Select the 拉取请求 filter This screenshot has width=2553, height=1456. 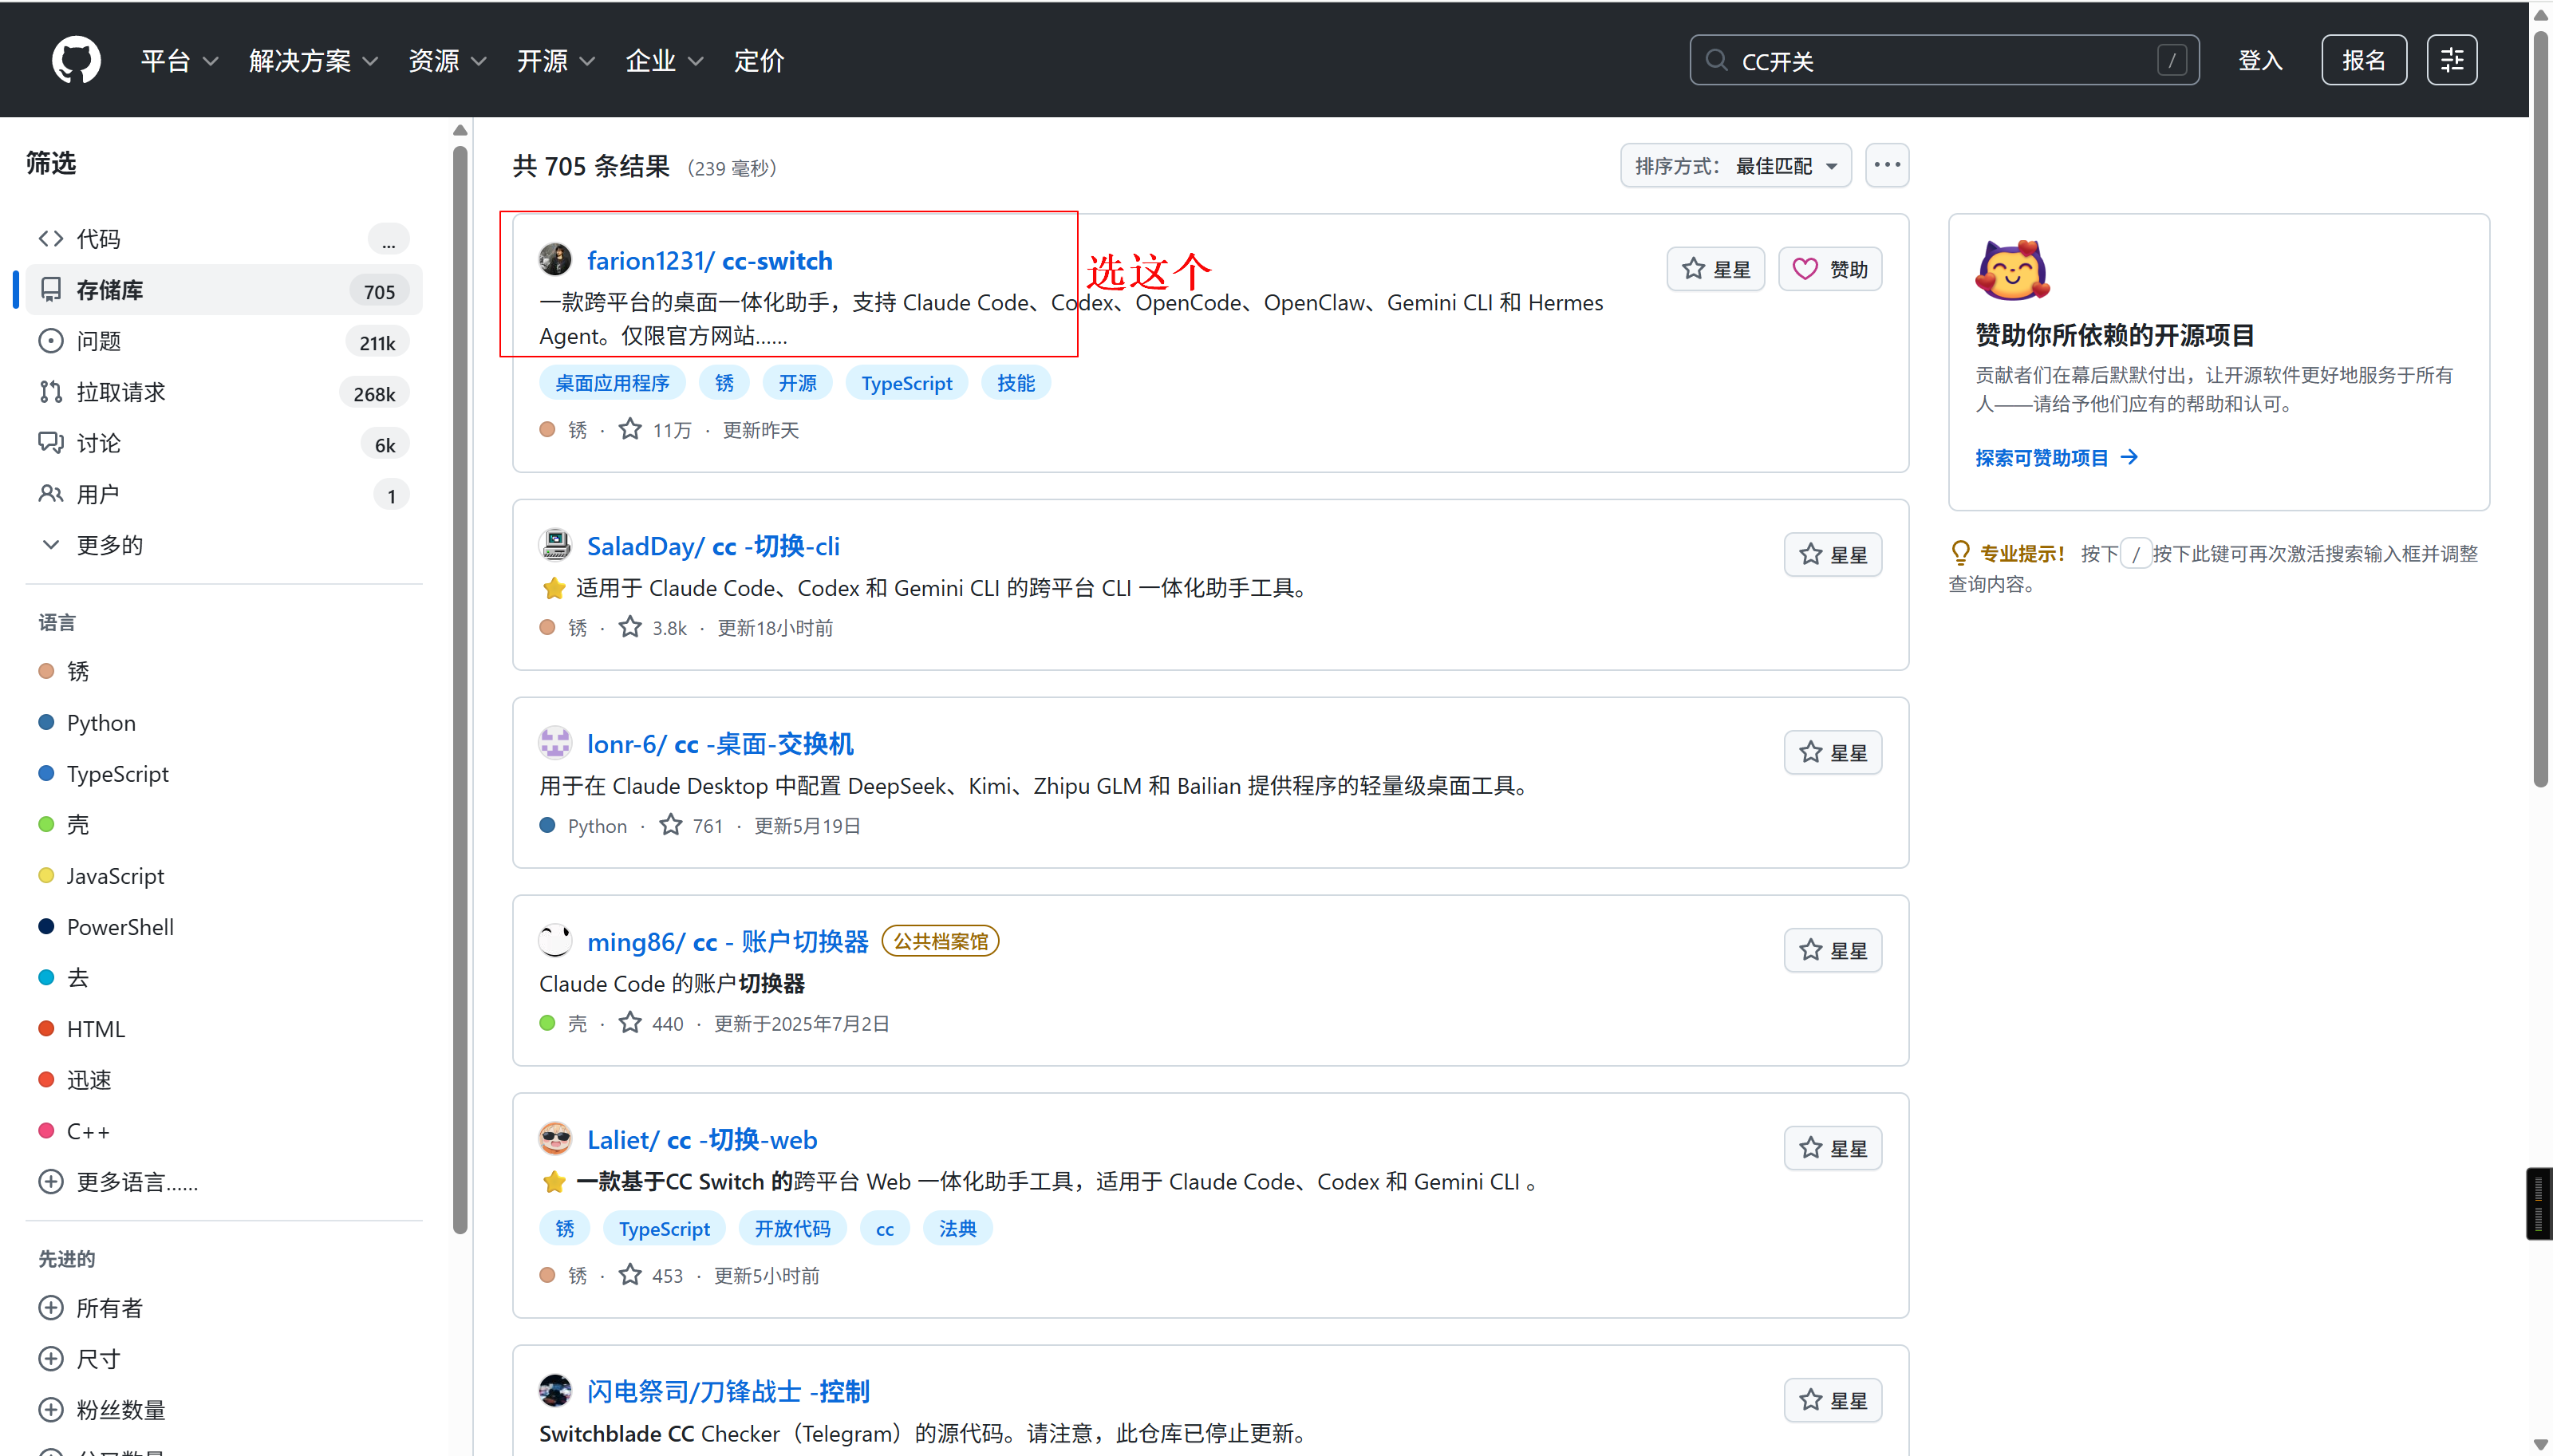tap(224, 392)
